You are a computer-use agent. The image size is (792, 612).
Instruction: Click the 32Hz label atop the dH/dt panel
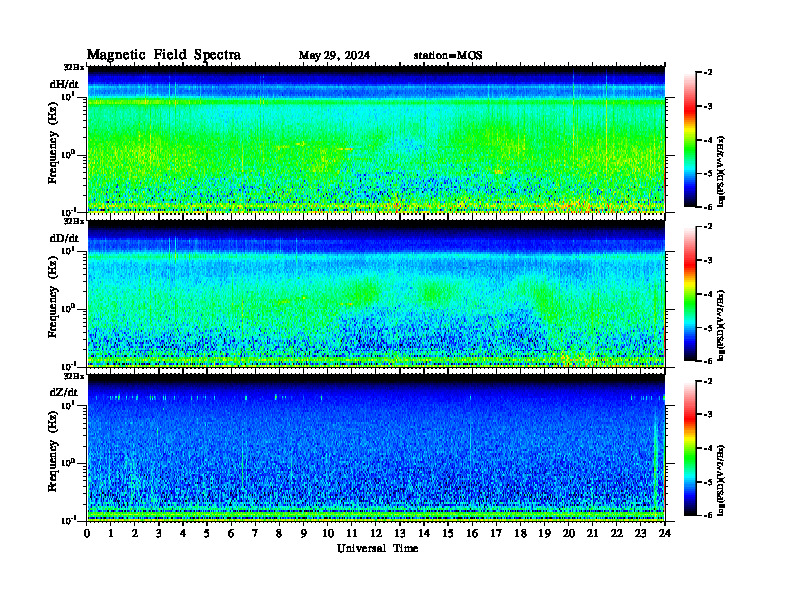[x=74, y=67]
